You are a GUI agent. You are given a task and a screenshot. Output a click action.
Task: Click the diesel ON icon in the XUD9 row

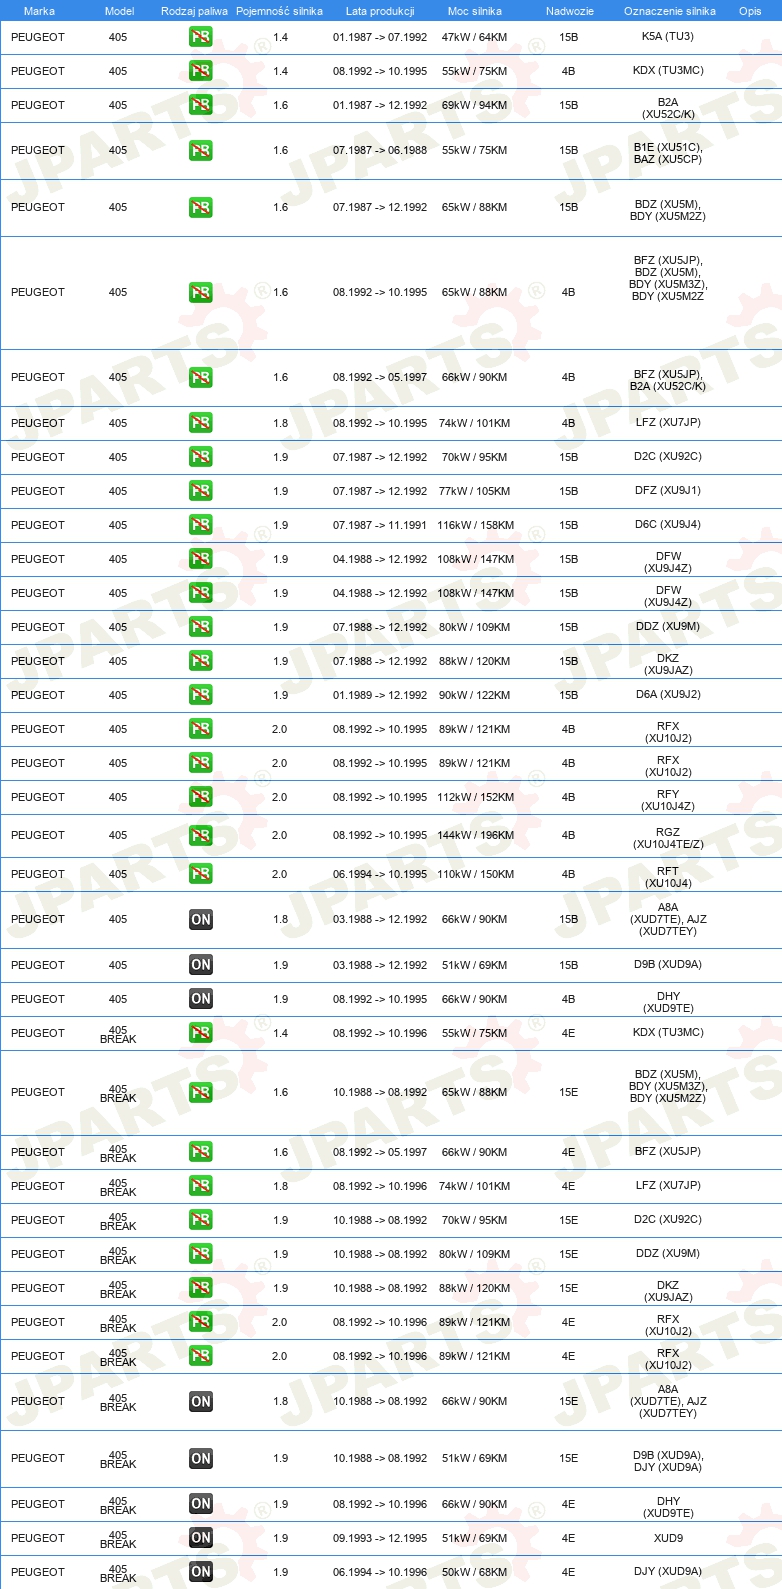tap(201, 1538)
